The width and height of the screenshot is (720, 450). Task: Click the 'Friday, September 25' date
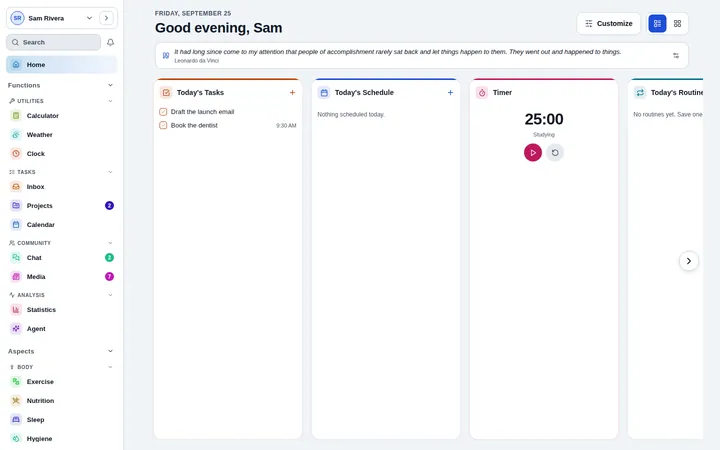193,13
